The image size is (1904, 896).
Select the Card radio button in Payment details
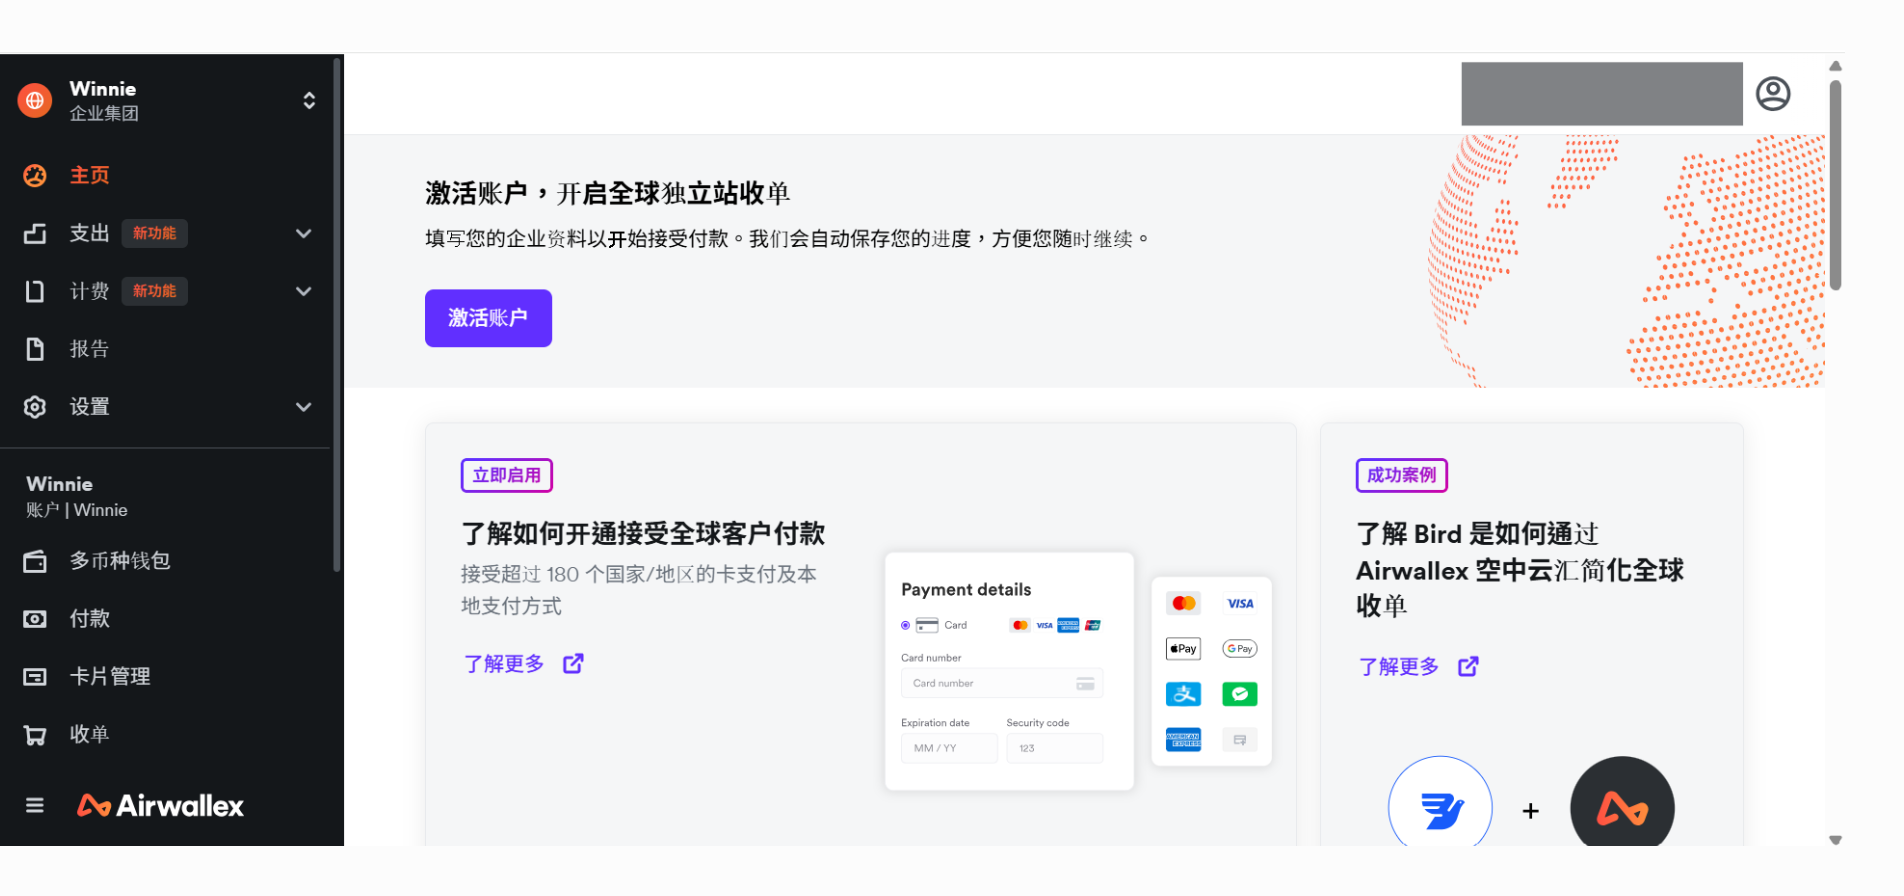coord(905,625)
